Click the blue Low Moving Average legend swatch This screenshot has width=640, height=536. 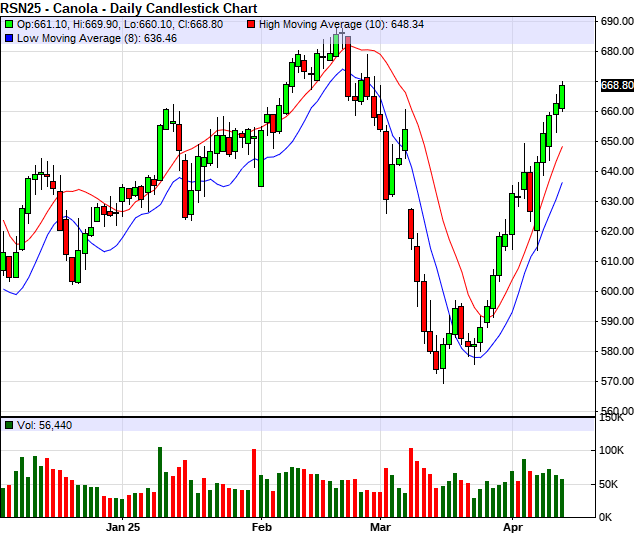(x=9, y=38)
